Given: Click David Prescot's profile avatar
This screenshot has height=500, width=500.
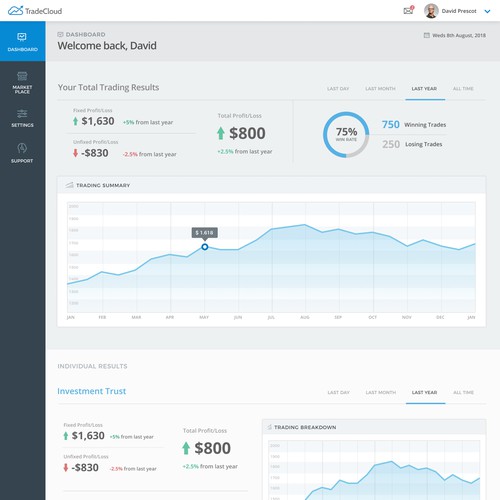Looking at the screenshot, I should click(x=431, y=11).
